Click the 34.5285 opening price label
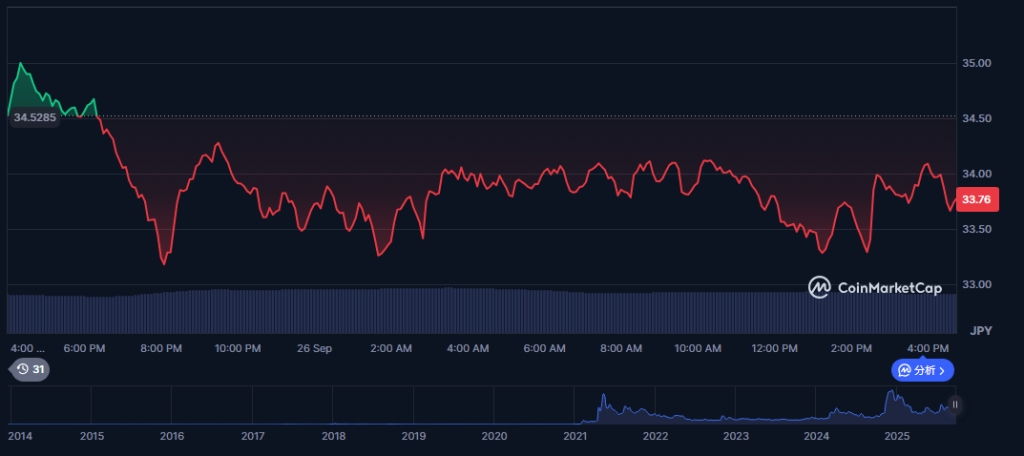Screen dimensions: 1024x456 pos(34,117)
